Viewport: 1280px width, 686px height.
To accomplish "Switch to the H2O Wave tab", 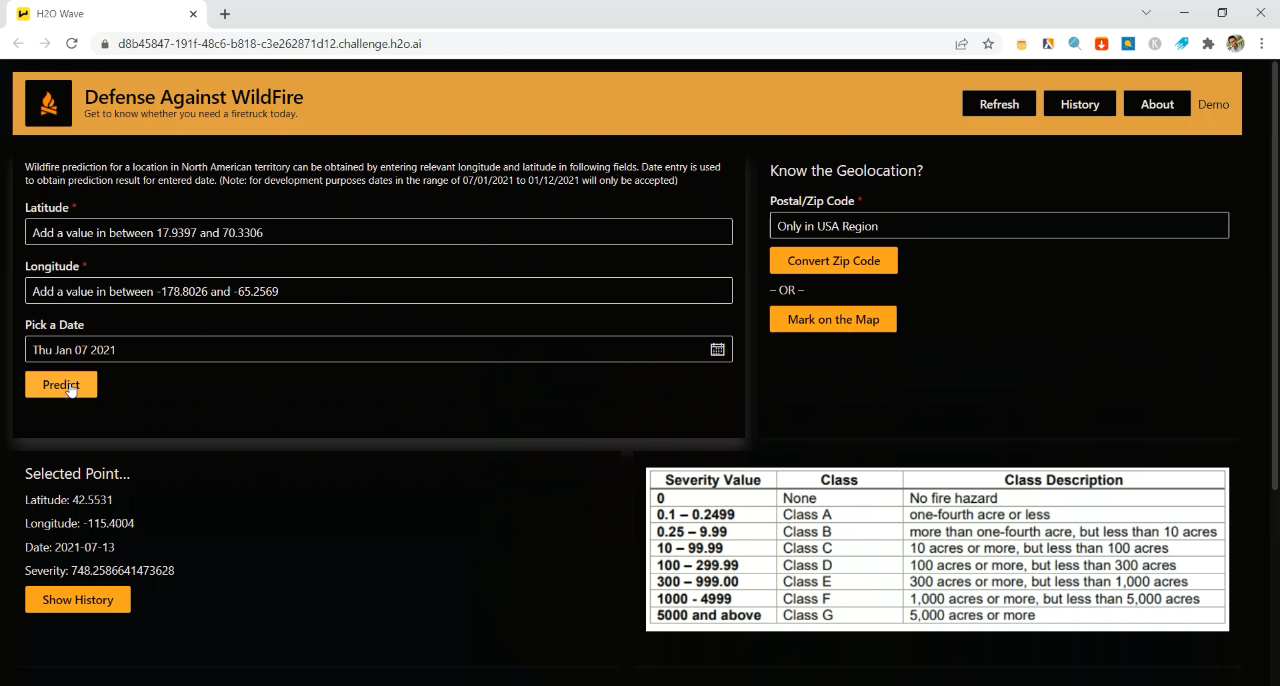I will point(100,14).
